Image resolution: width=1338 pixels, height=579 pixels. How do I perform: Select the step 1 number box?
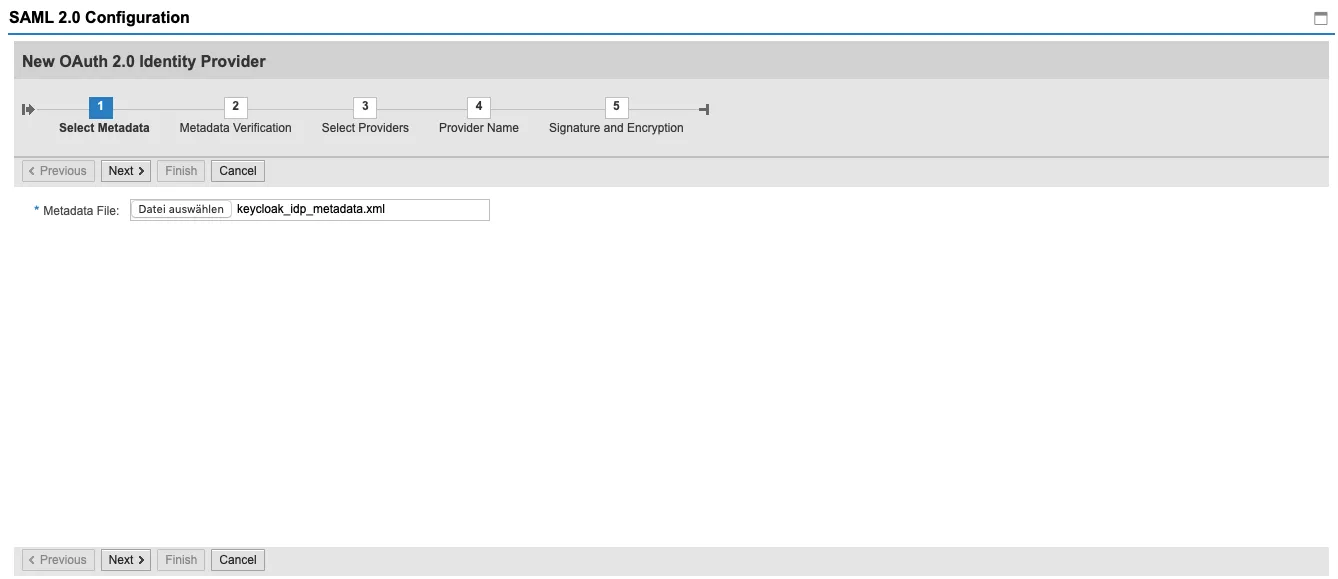100,107
